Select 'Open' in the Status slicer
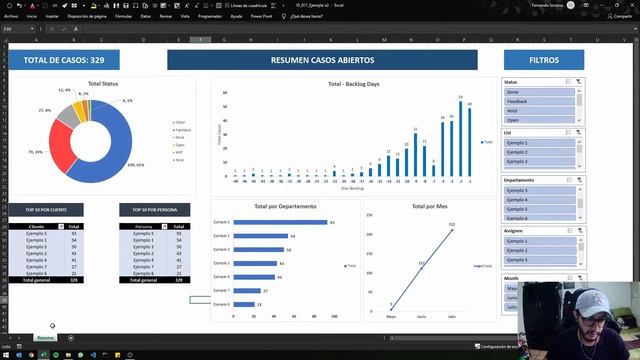Screen dimensions: 640x360 click(539, 120)
